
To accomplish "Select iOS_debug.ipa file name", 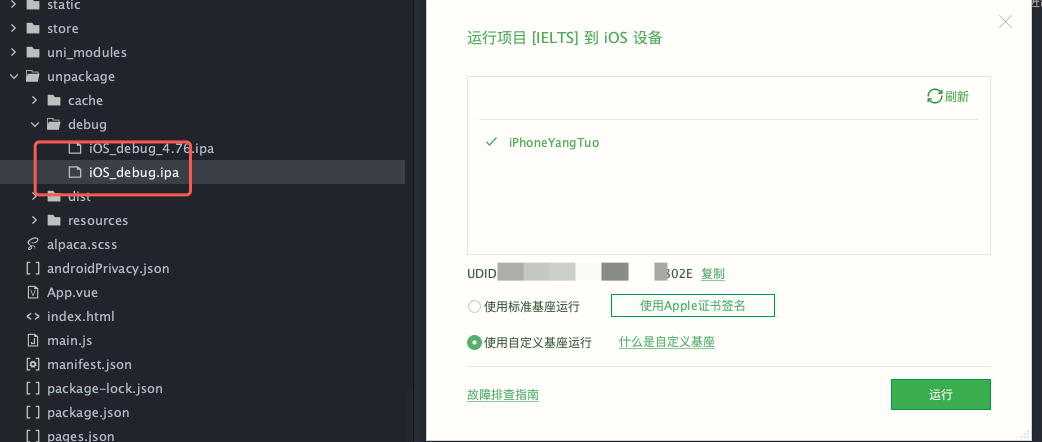I will coord(134,172).
